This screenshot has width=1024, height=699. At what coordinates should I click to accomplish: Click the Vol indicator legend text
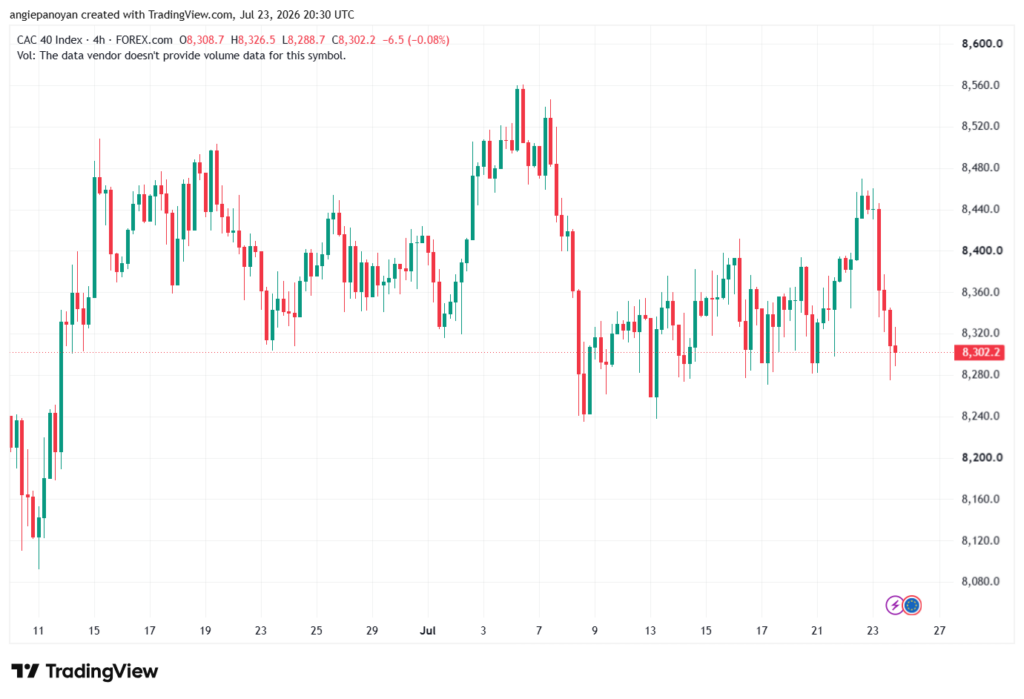click(181, 56)
